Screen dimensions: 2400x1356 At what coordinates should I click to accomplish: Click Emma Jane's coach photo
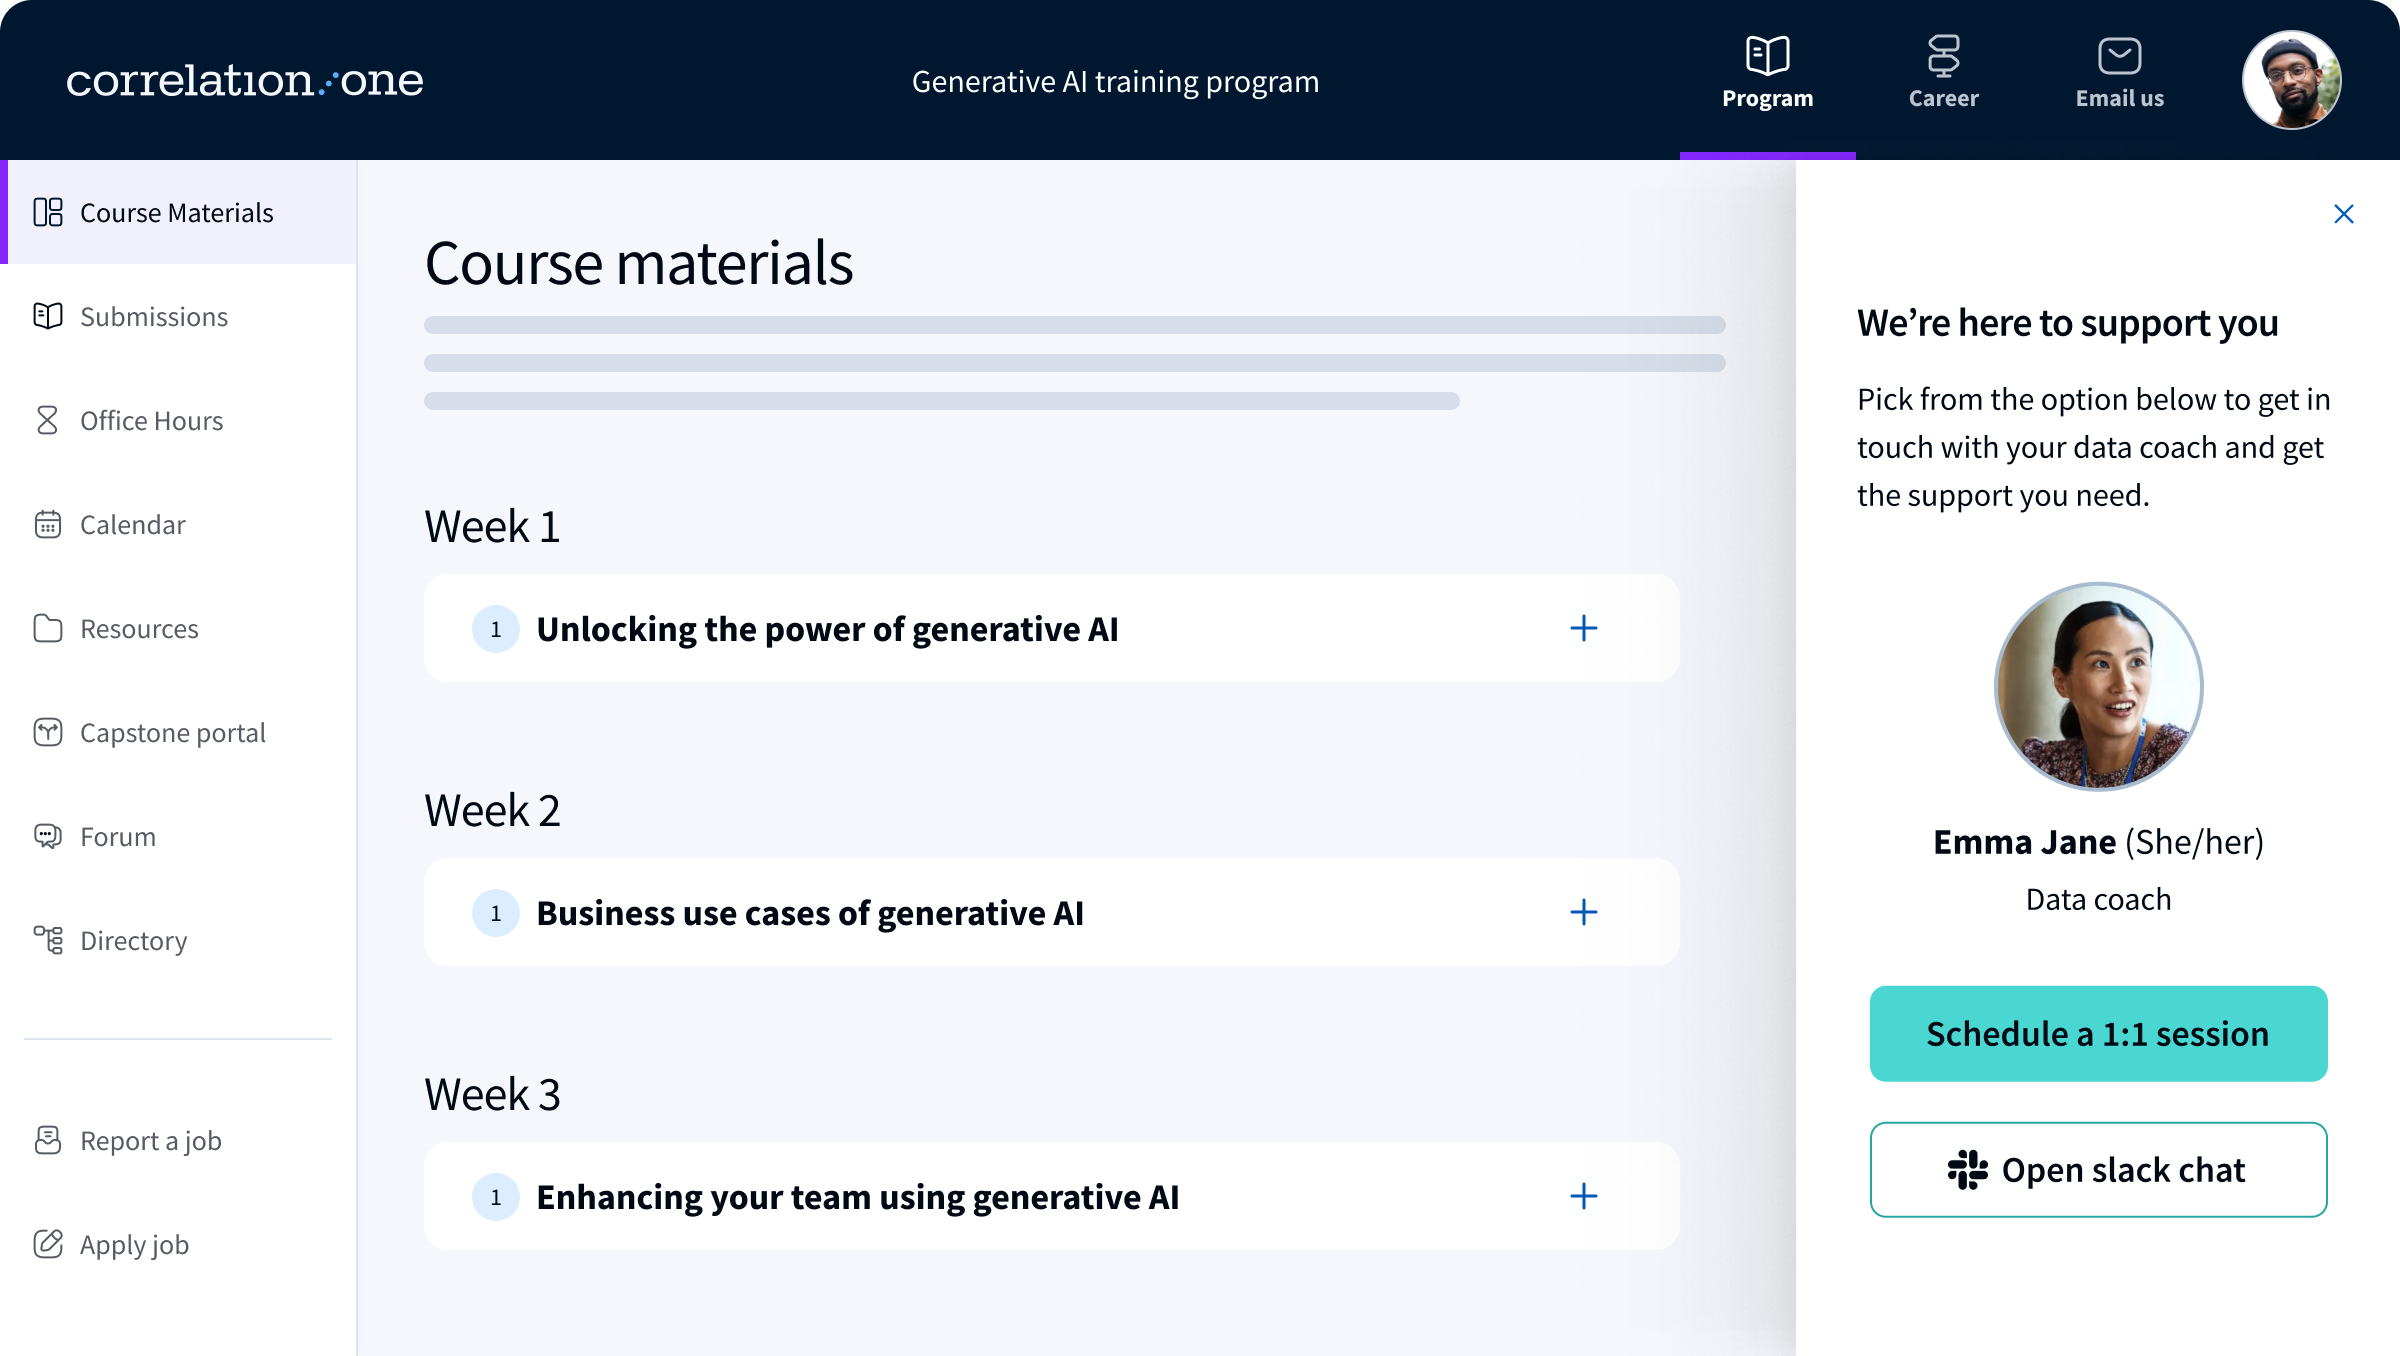click(x=2098, y=686)
